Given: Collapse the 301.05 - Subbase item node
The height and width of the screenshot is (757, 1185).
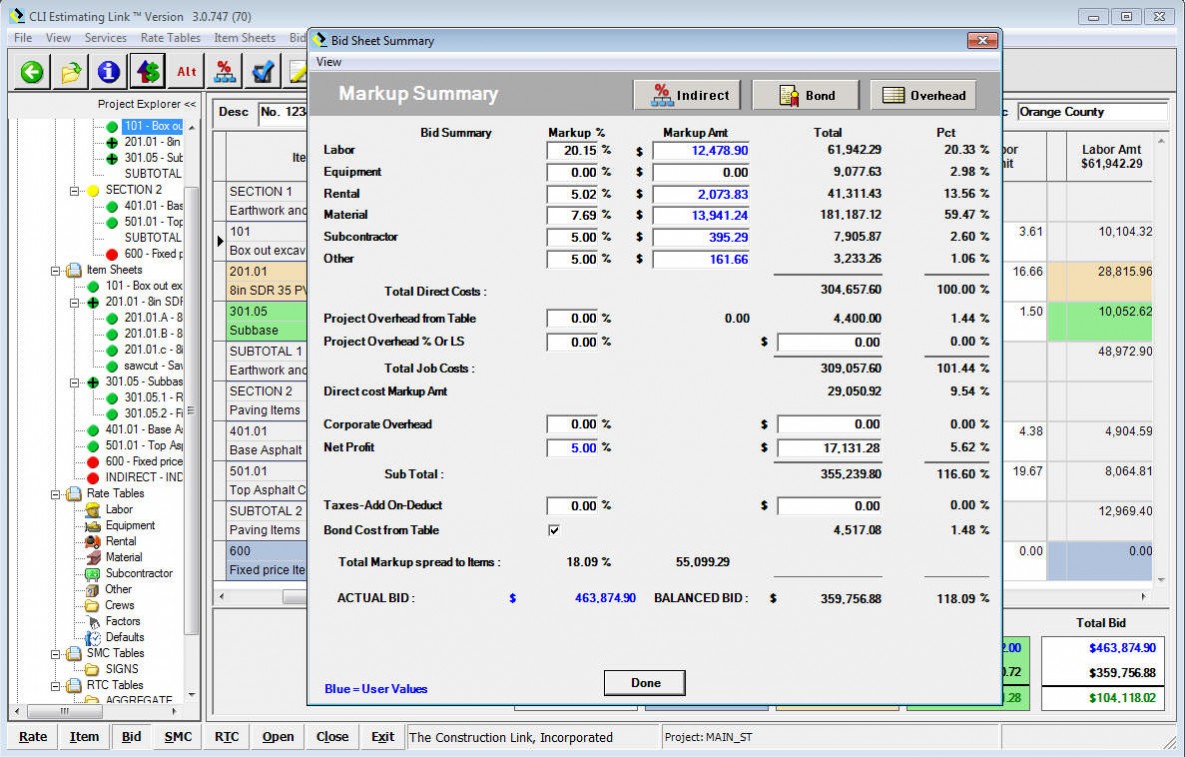Looking at the screenshot, I should point(74,382).
